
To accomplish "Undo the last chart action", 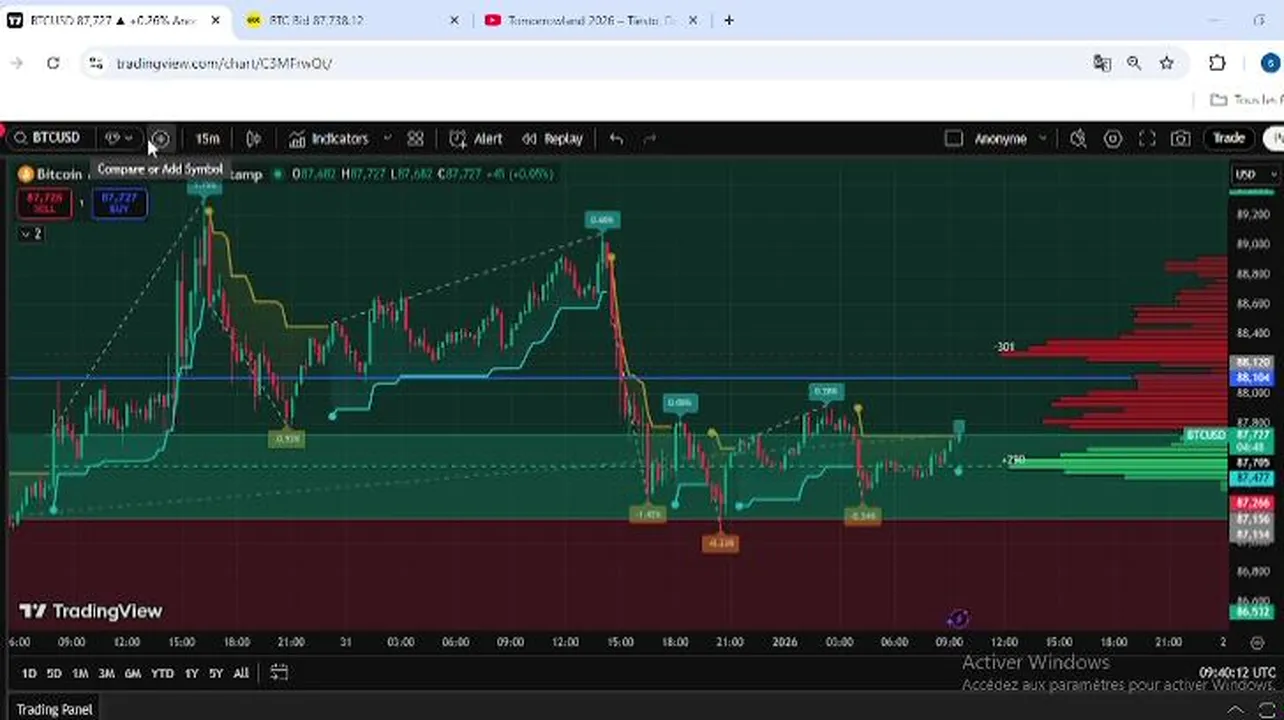I will (616, 139).
